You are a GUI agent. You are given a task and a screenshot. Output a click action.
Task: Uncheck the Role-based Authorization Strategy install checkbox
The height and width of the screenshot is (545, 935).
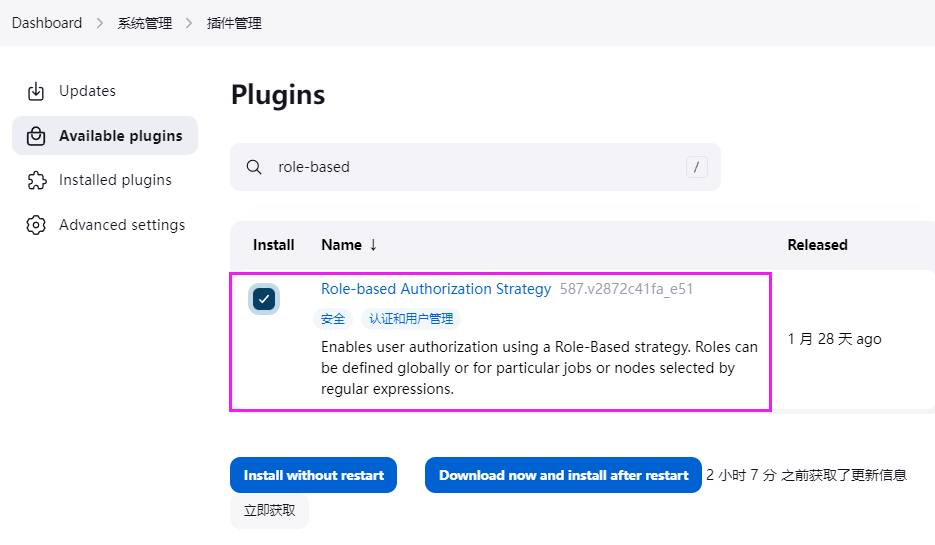[x=264, y=298]
